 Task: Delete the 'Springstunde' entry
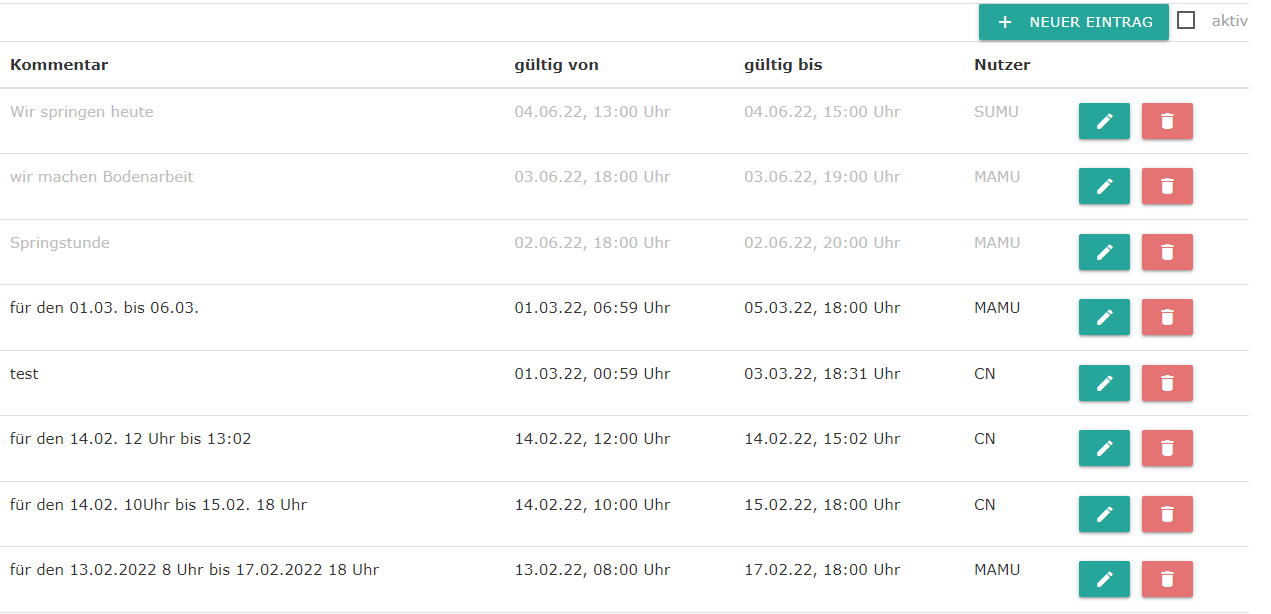point(1167,252)
